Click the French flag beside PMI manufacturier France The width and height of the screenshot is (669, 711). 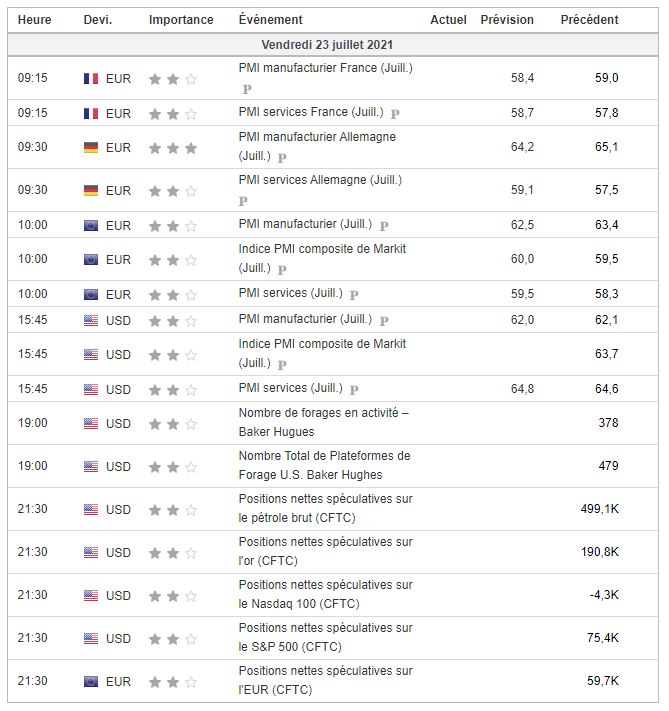tap(91, 78)
